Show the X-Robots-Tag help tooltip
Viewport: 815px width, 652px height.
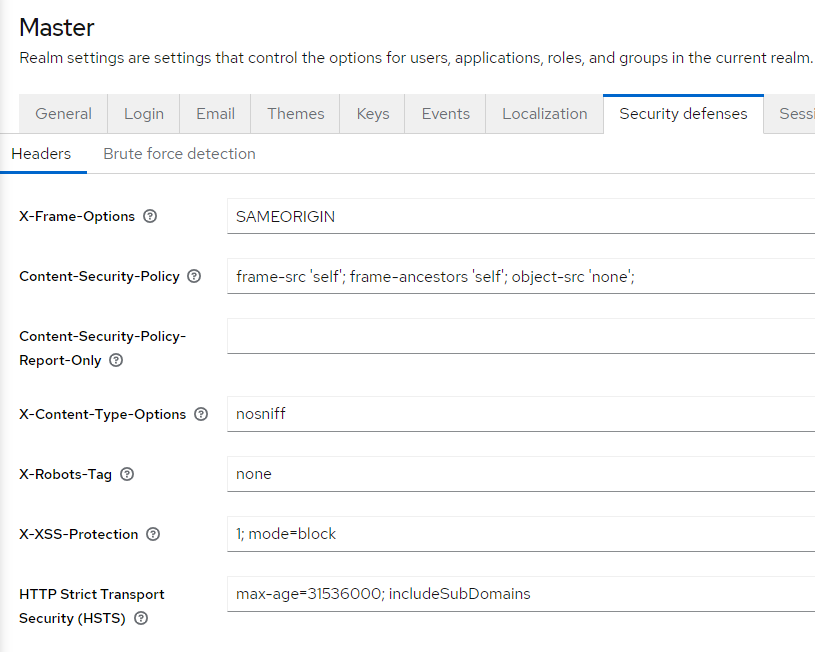click(x=127, y=474)
